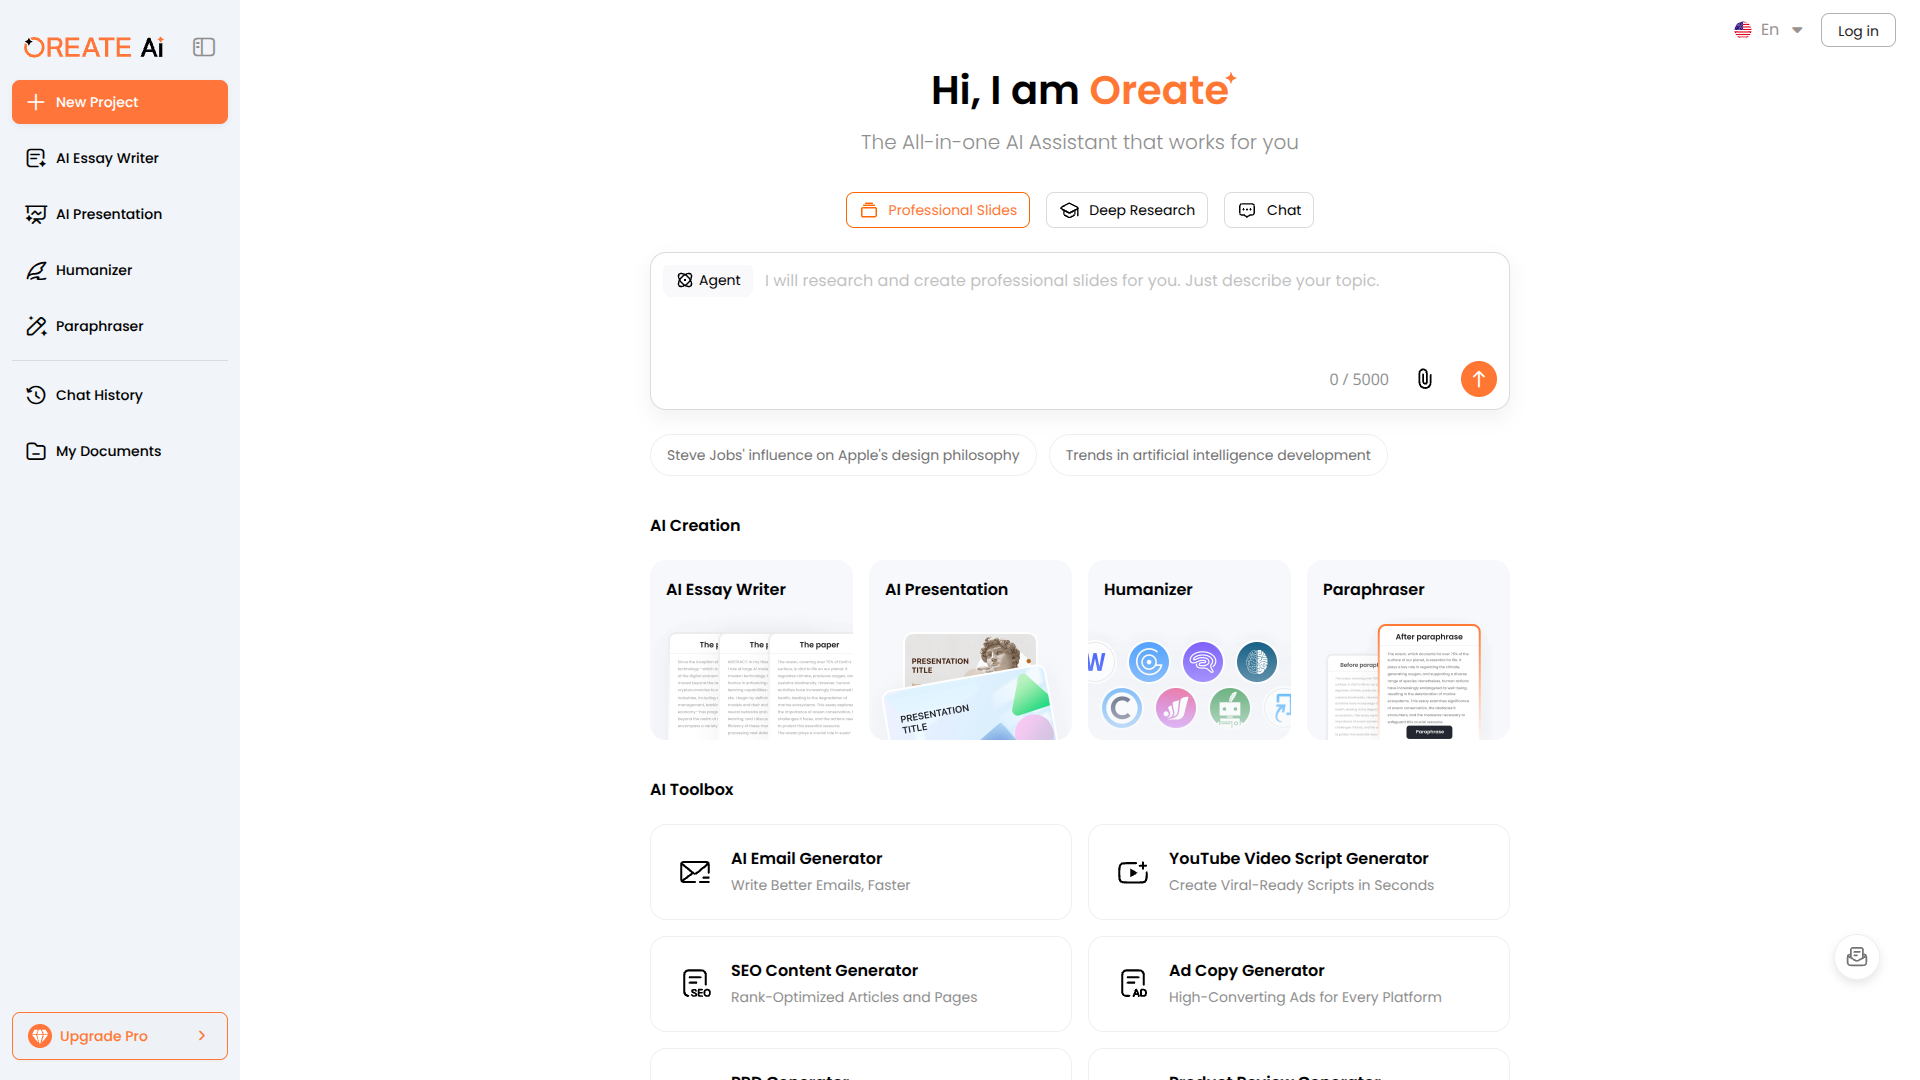The width and height of the screenshot is (1920, 1080).
Task: Switch to the Chat tab
Action: click(1268, 210)
